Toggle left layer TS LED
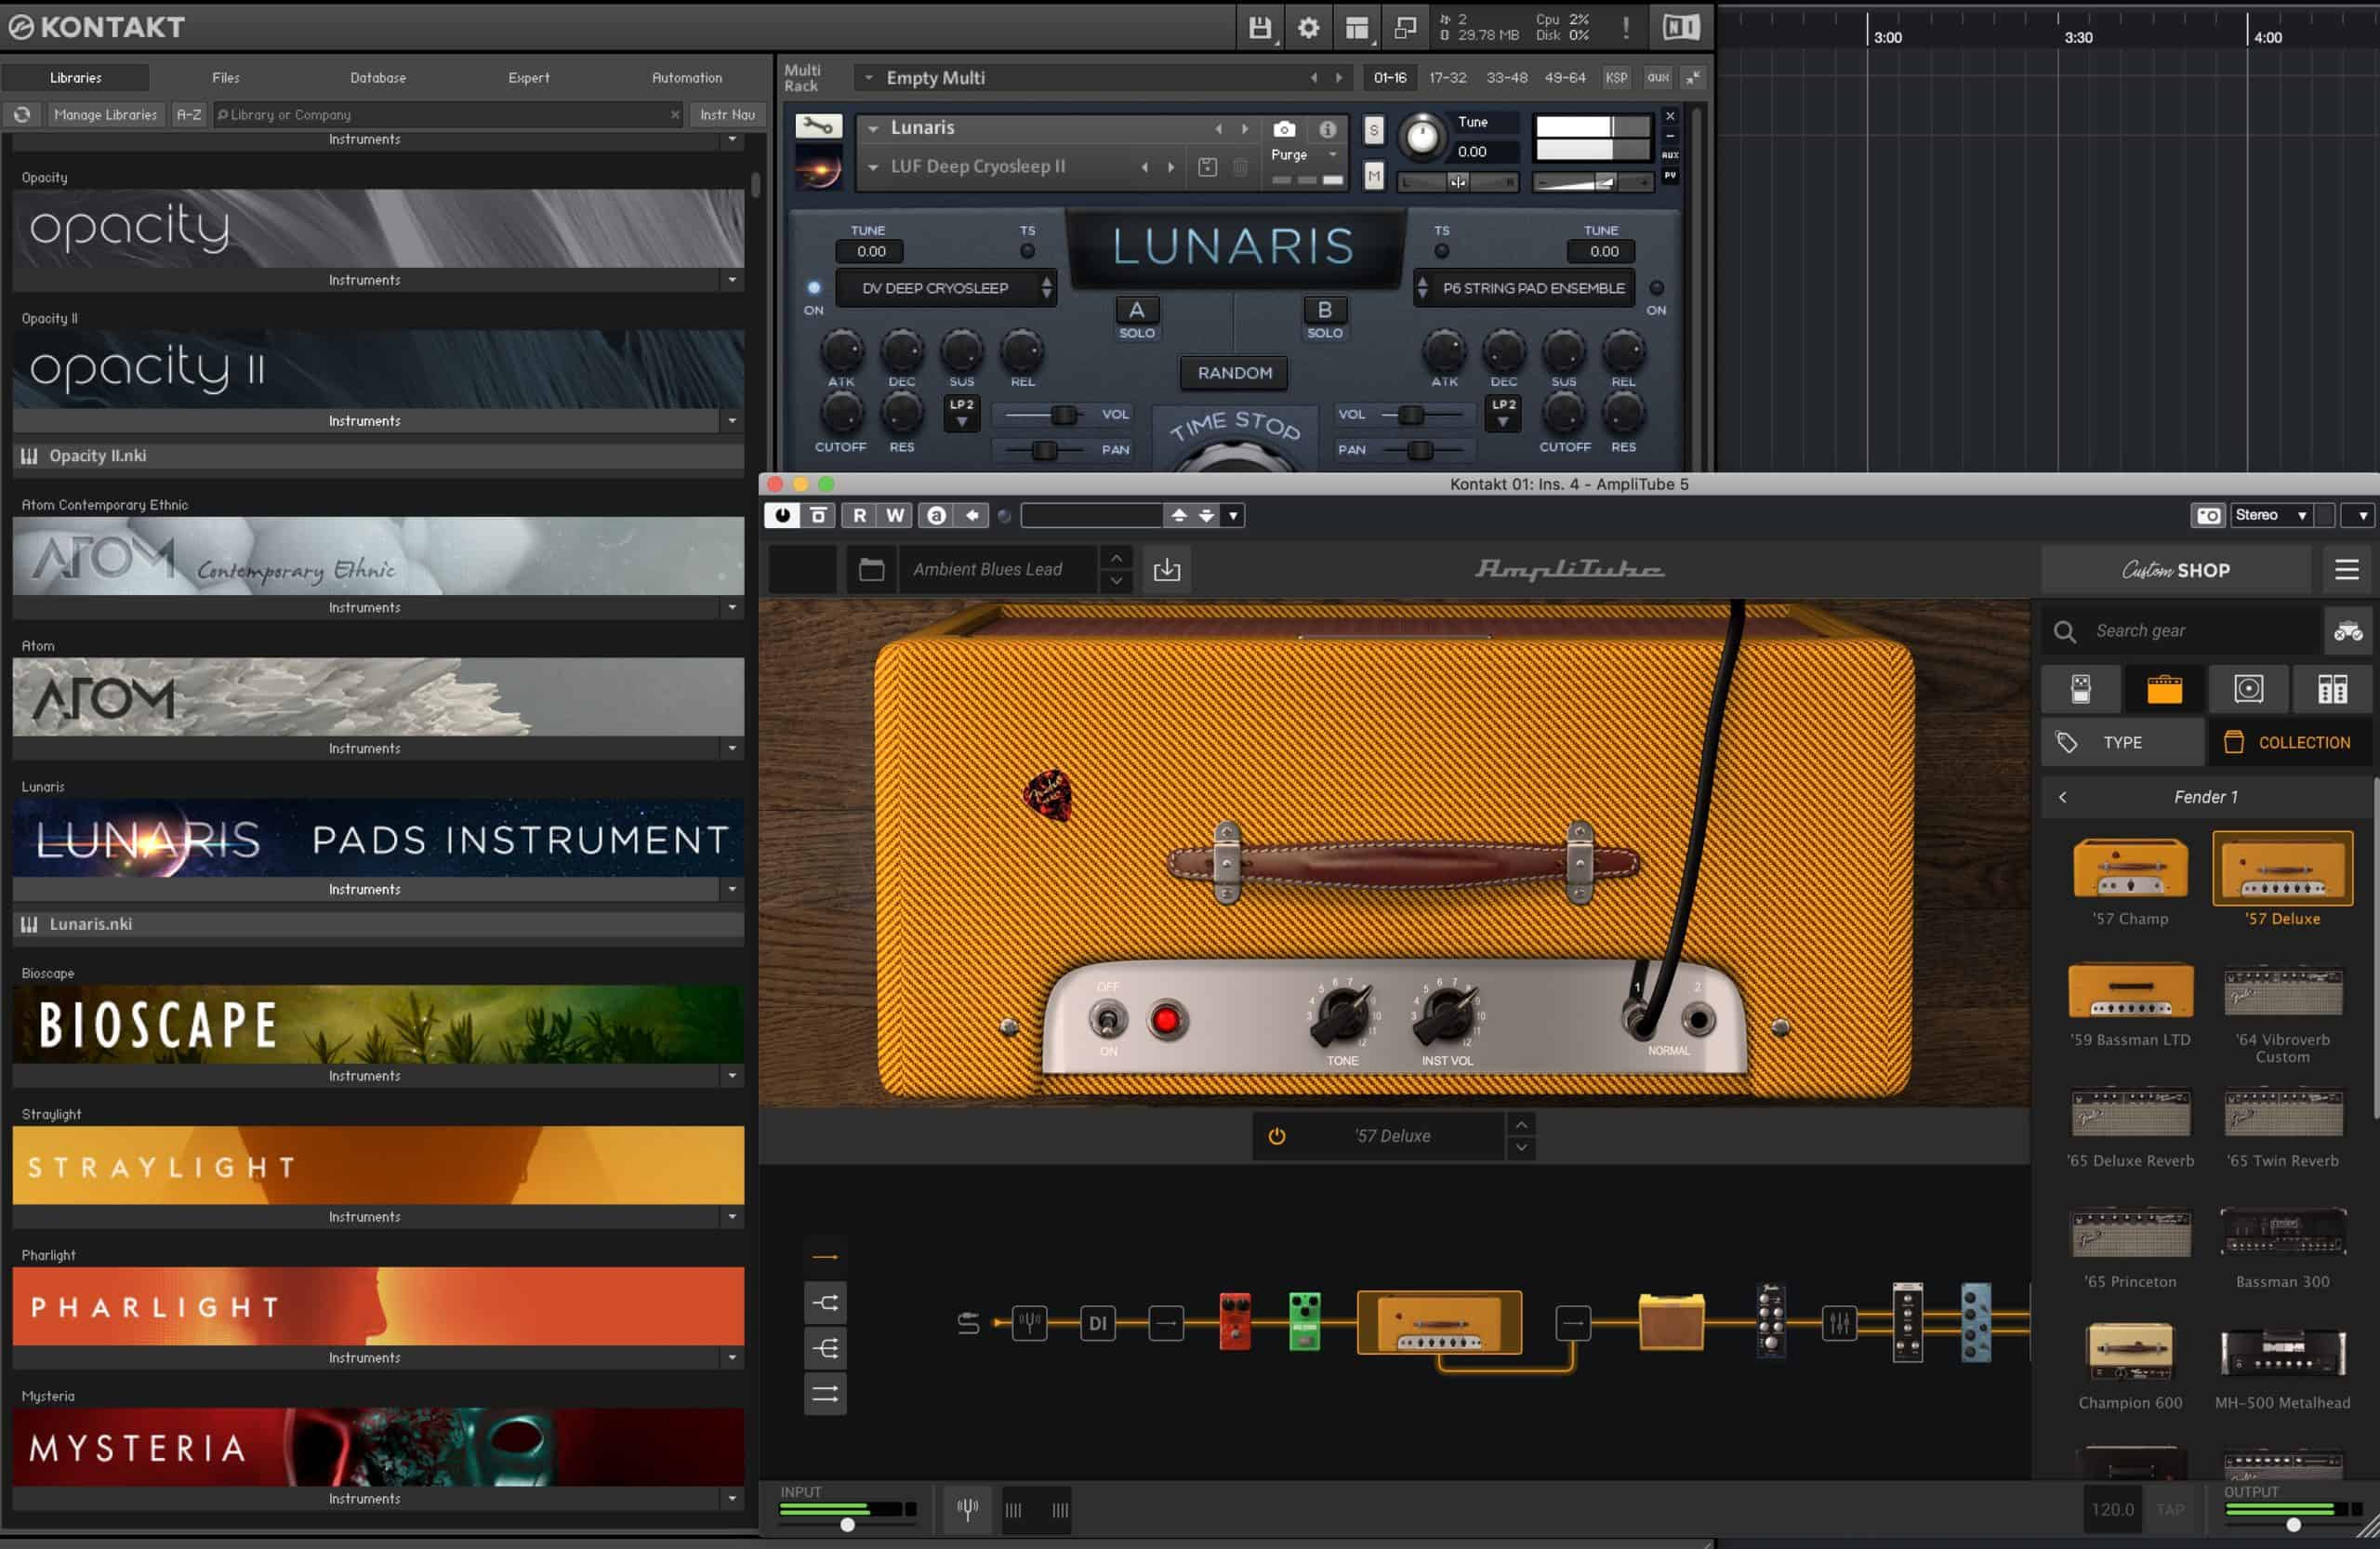 click(x=1027, y=251)
